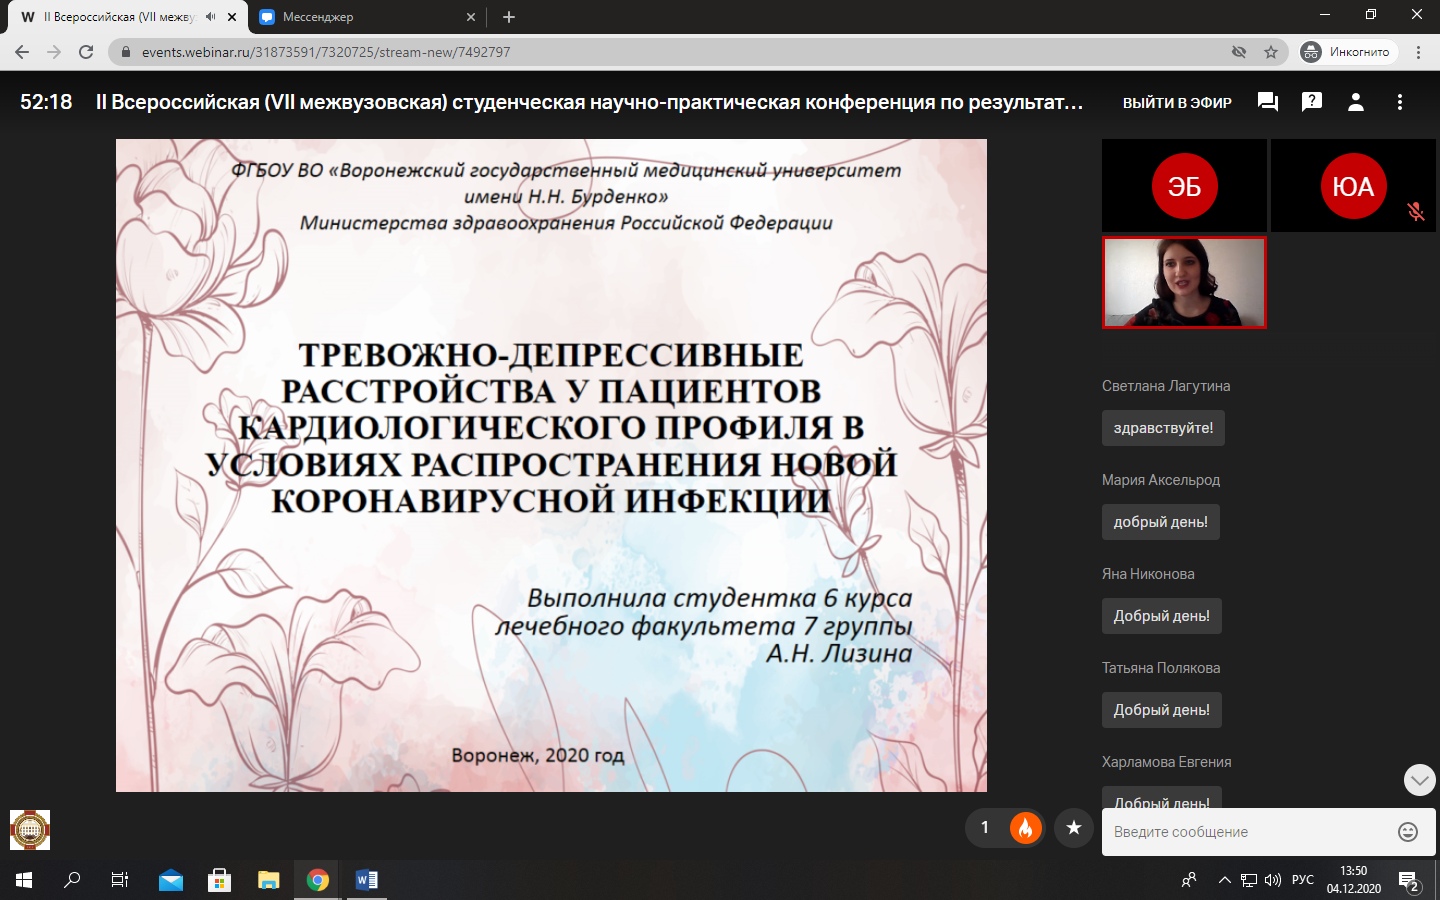Open the clock showing 13:50 04.12.2020

tap(1354, 880)
